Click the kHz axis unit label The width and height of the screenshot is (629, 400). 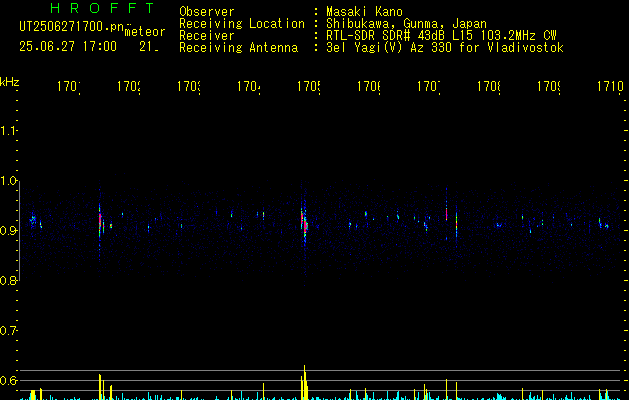pos(10,82)
